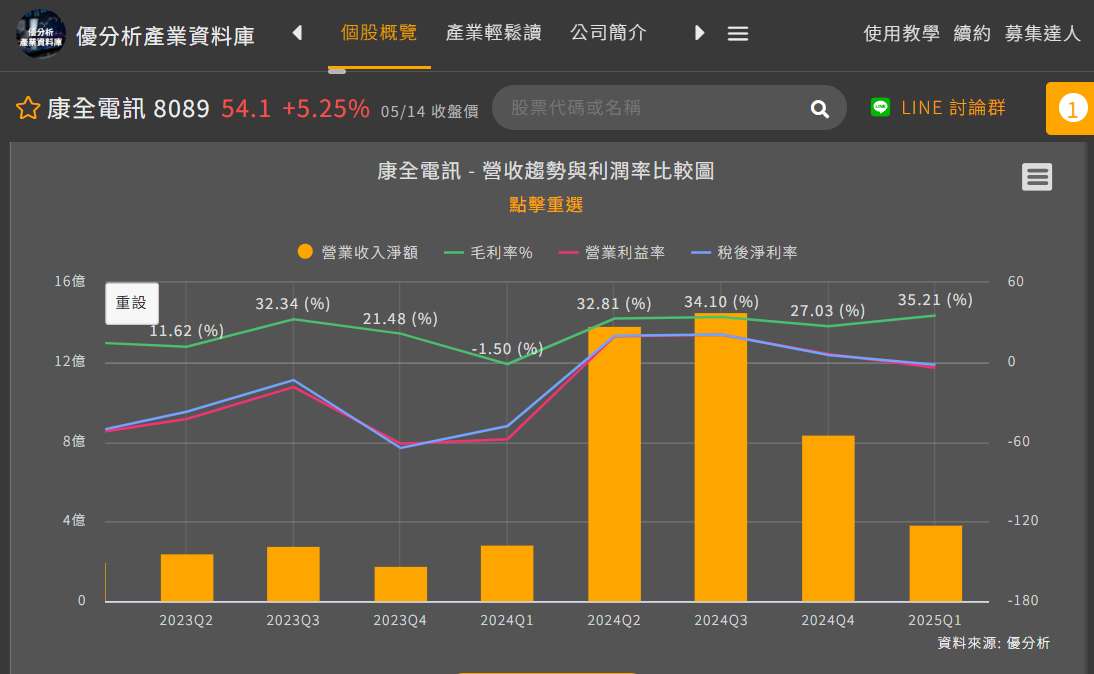Switch to the 產業輕鬆讀 tab

pos(493,33)
